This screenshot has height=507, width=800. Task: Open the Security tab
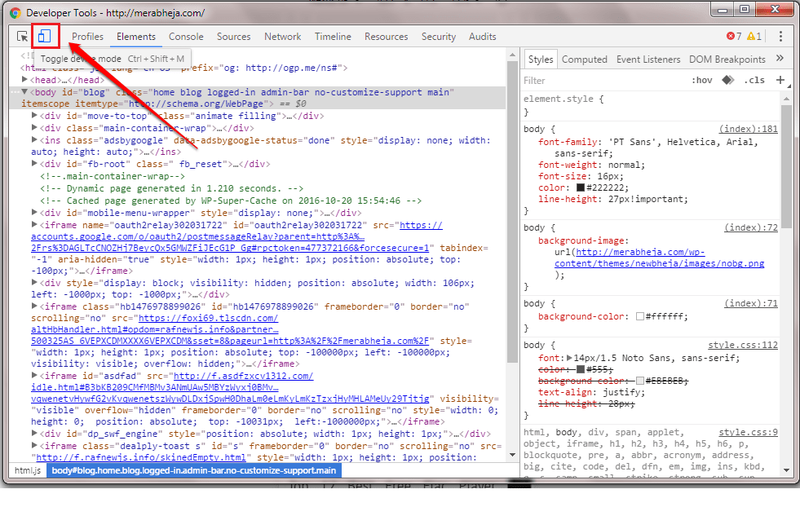click(x=438, y=37)
